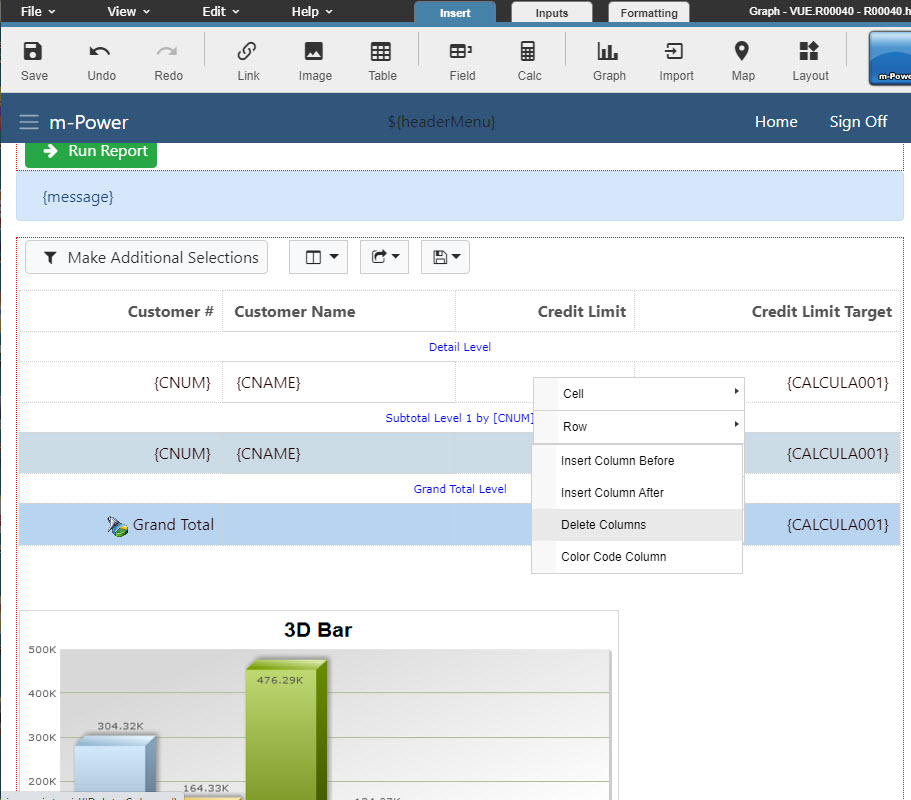Insert a Map
The height and width of the screenshot is (800, 911).
point(743,61)
